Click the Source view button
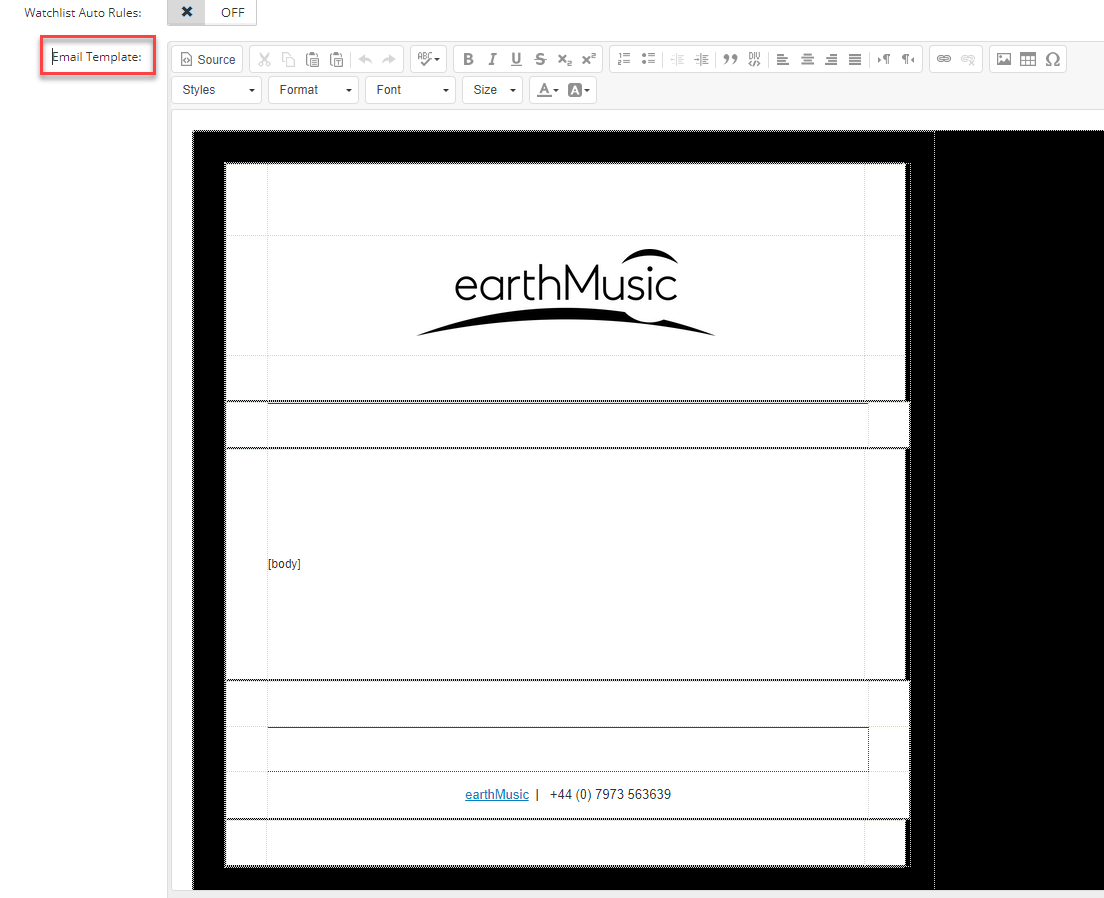The width and height of the screenshot is (1104, 898). pos(208,59)
